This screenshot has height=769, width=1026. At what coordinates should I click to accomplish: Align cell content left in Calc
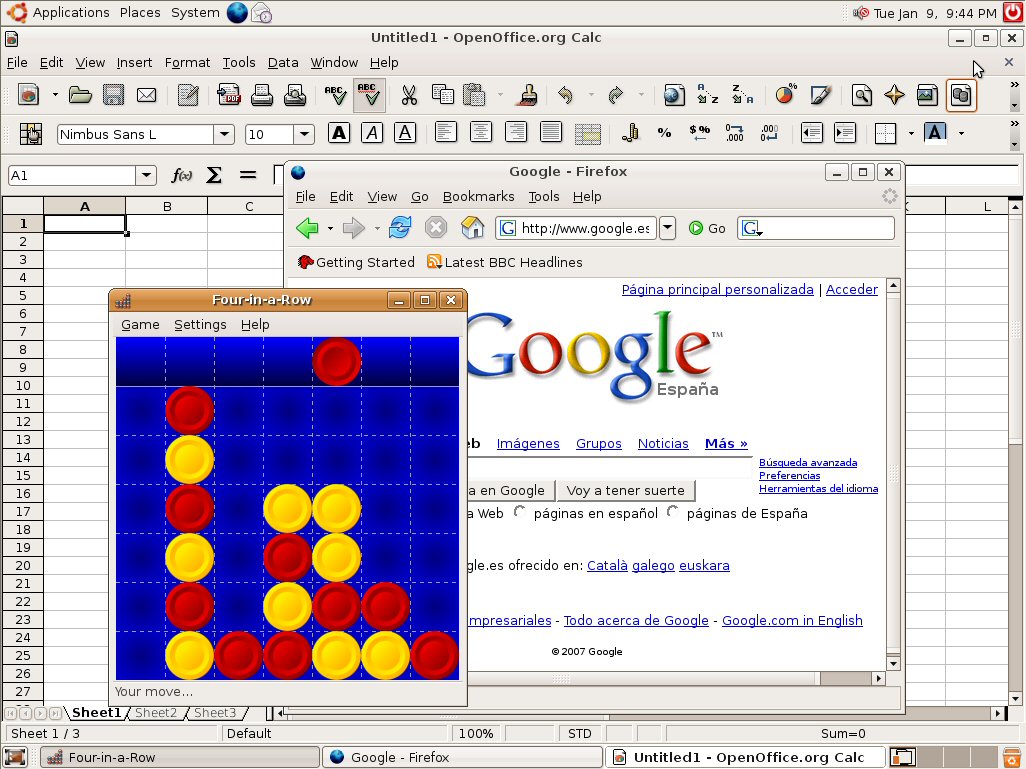(x=446, y=134)
